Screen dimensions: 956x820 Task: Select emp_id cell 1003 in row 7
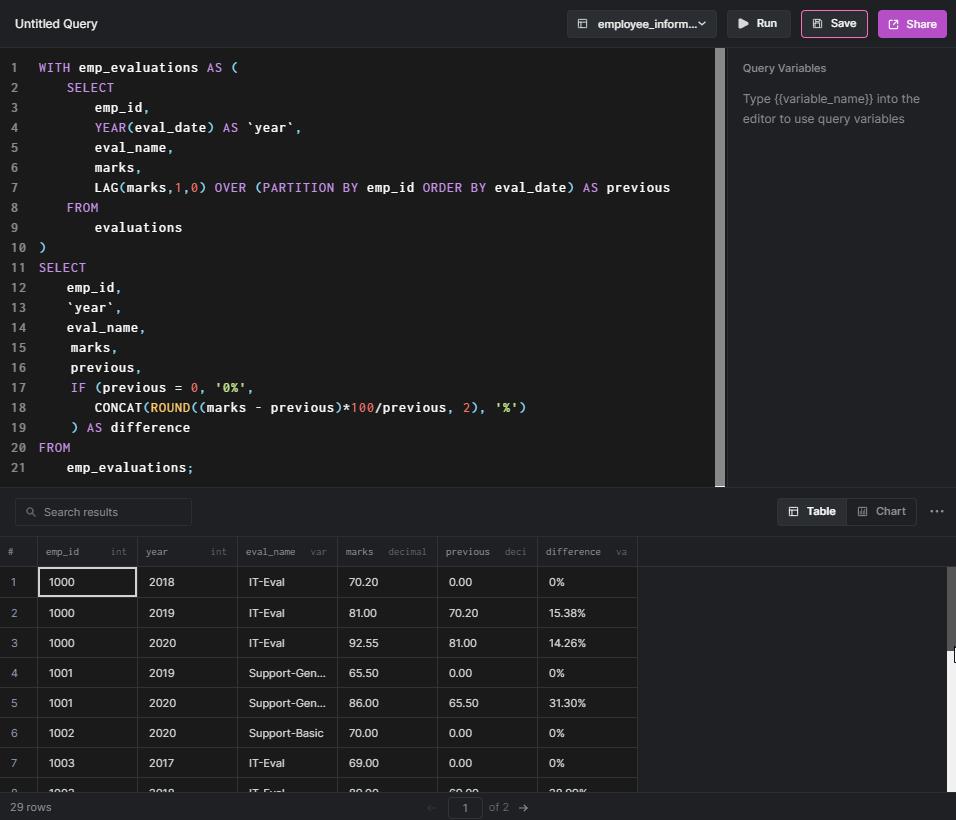coord(87,763)
